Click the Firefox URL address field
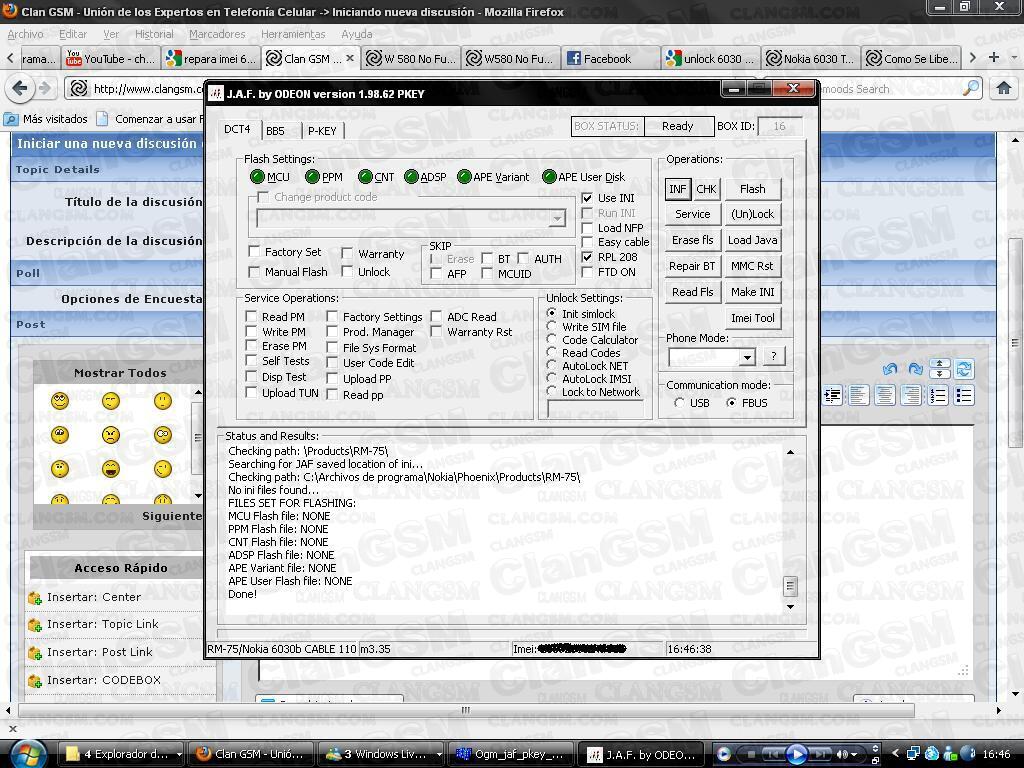Image resolution: width=1024 pixels, height=768 pixels. 148,88
